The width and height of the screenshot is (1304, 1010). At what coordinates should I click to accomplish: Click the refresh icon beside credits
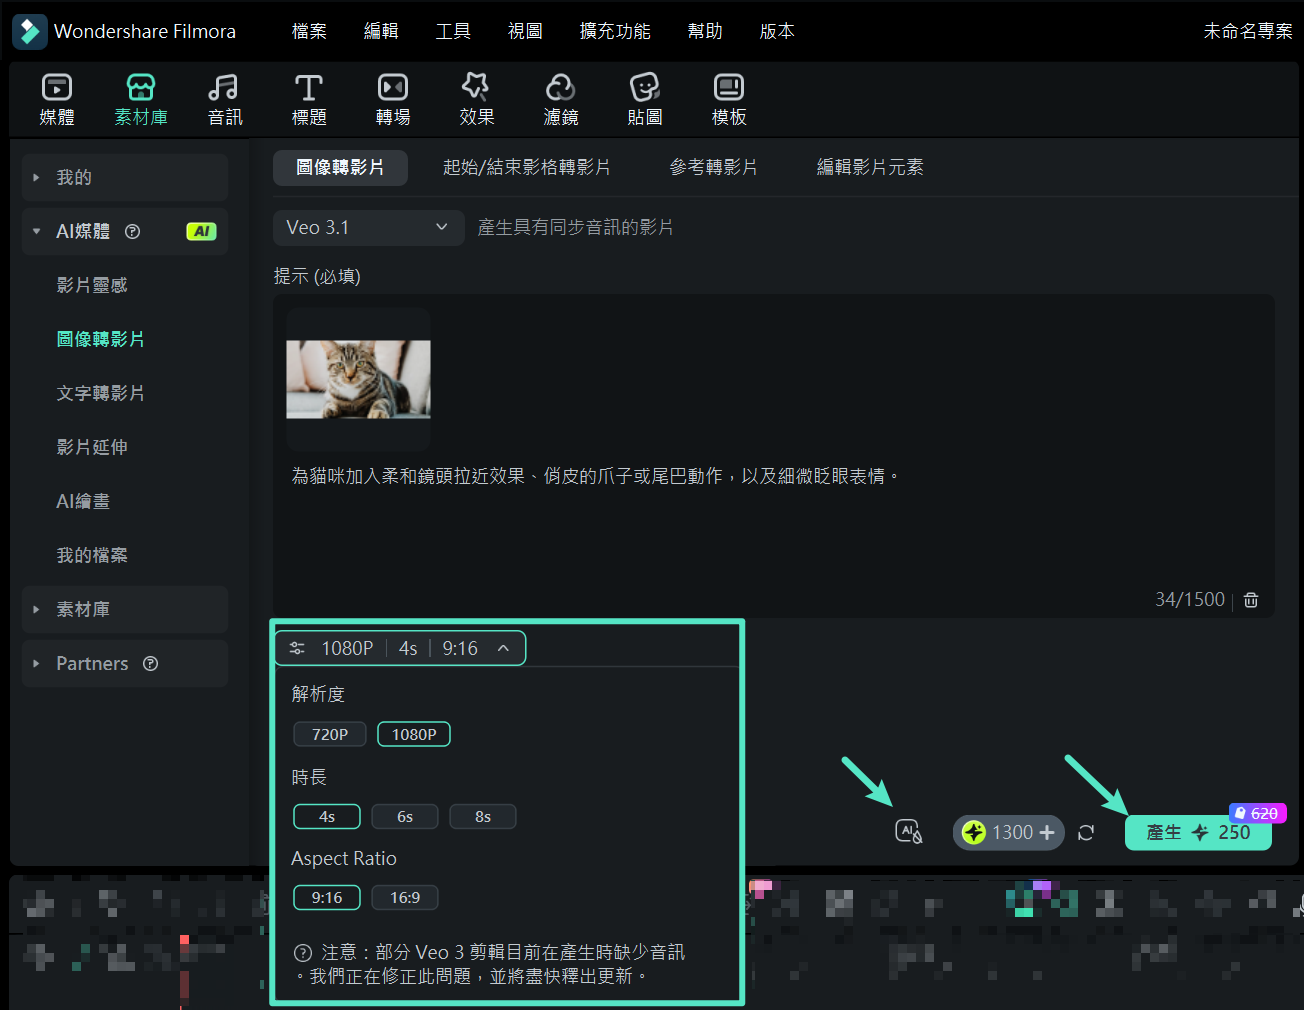pos(1086,831)
